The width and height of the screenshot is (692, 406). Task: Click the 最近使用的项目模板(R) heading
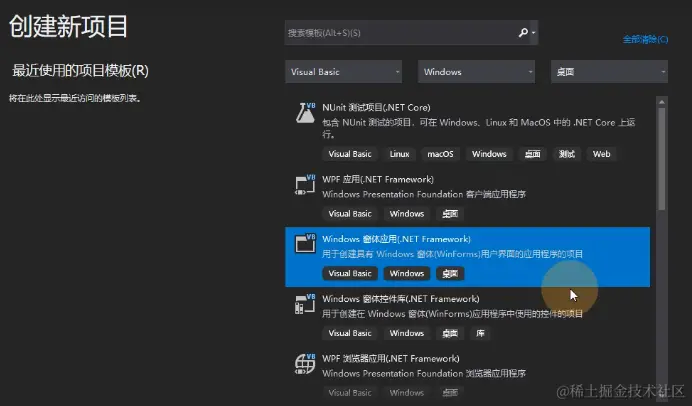80,71
